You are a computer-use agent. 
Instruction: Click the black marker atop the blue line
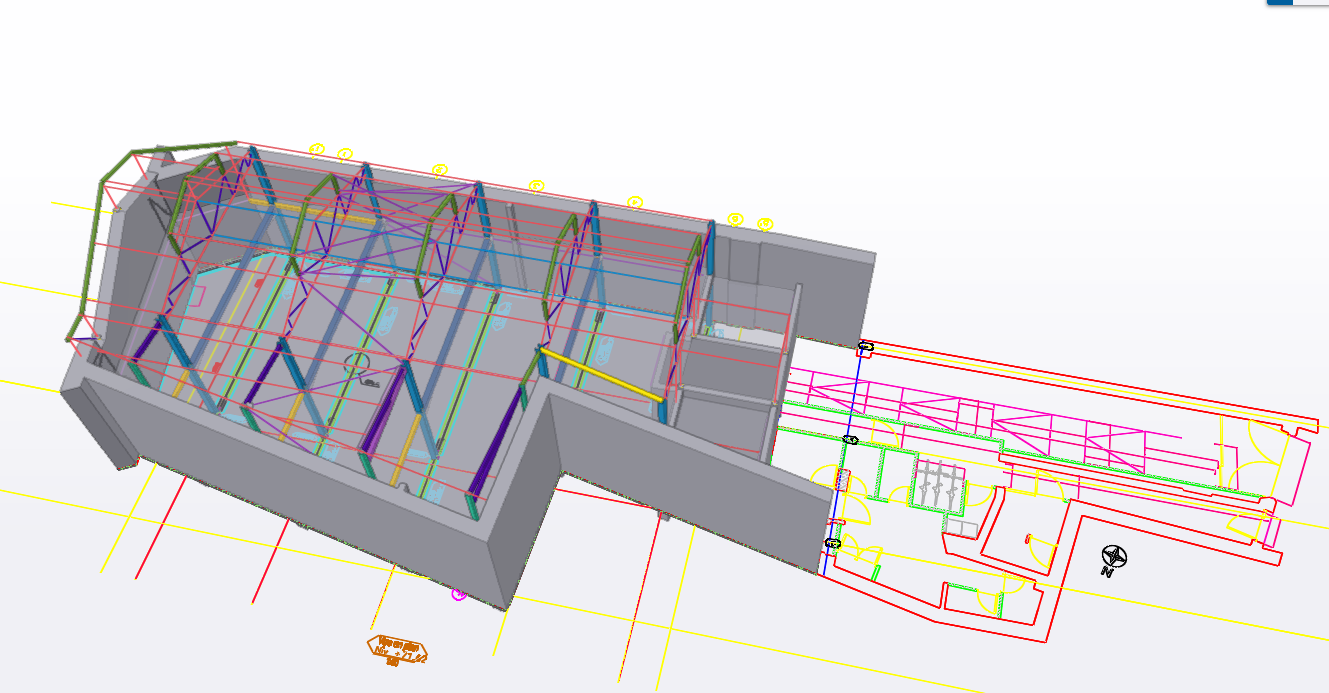tap(866, 347)
